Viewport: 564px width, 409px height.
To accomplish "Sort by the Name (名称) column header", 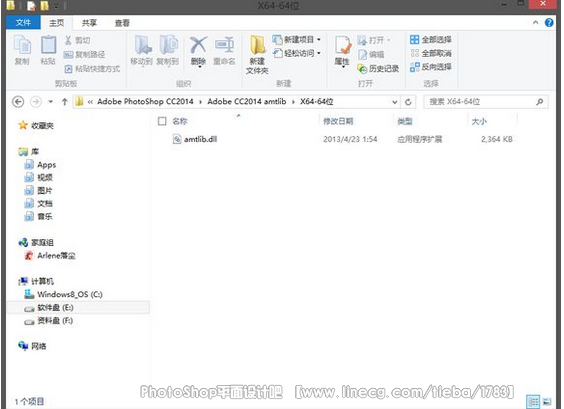I will point(180,121).
